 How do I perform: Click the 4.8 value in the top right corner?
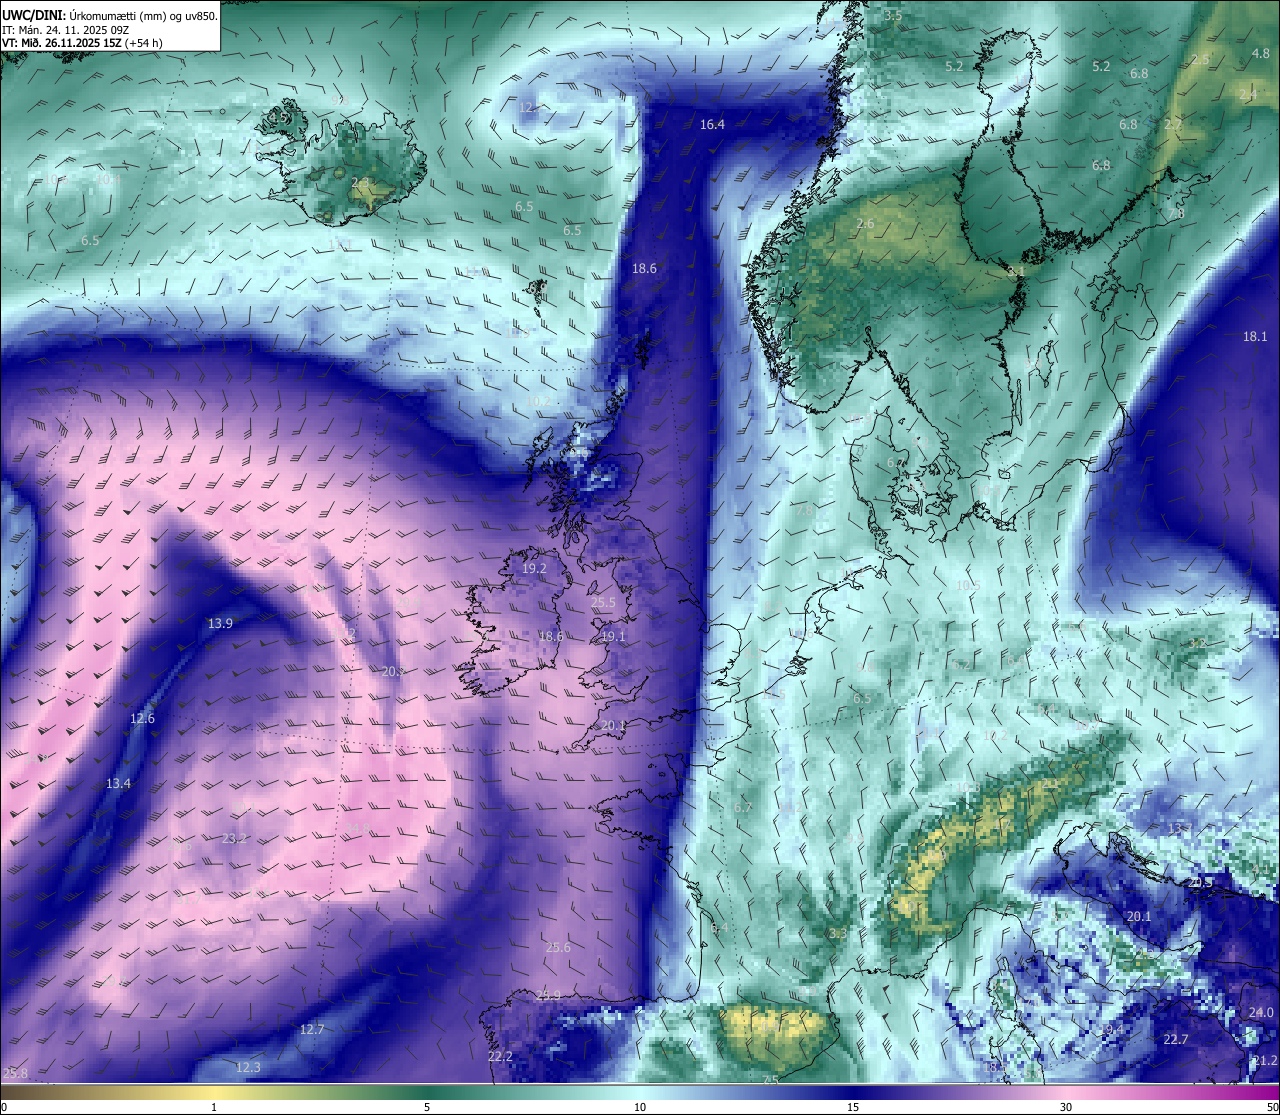[x=1261, y=53]
